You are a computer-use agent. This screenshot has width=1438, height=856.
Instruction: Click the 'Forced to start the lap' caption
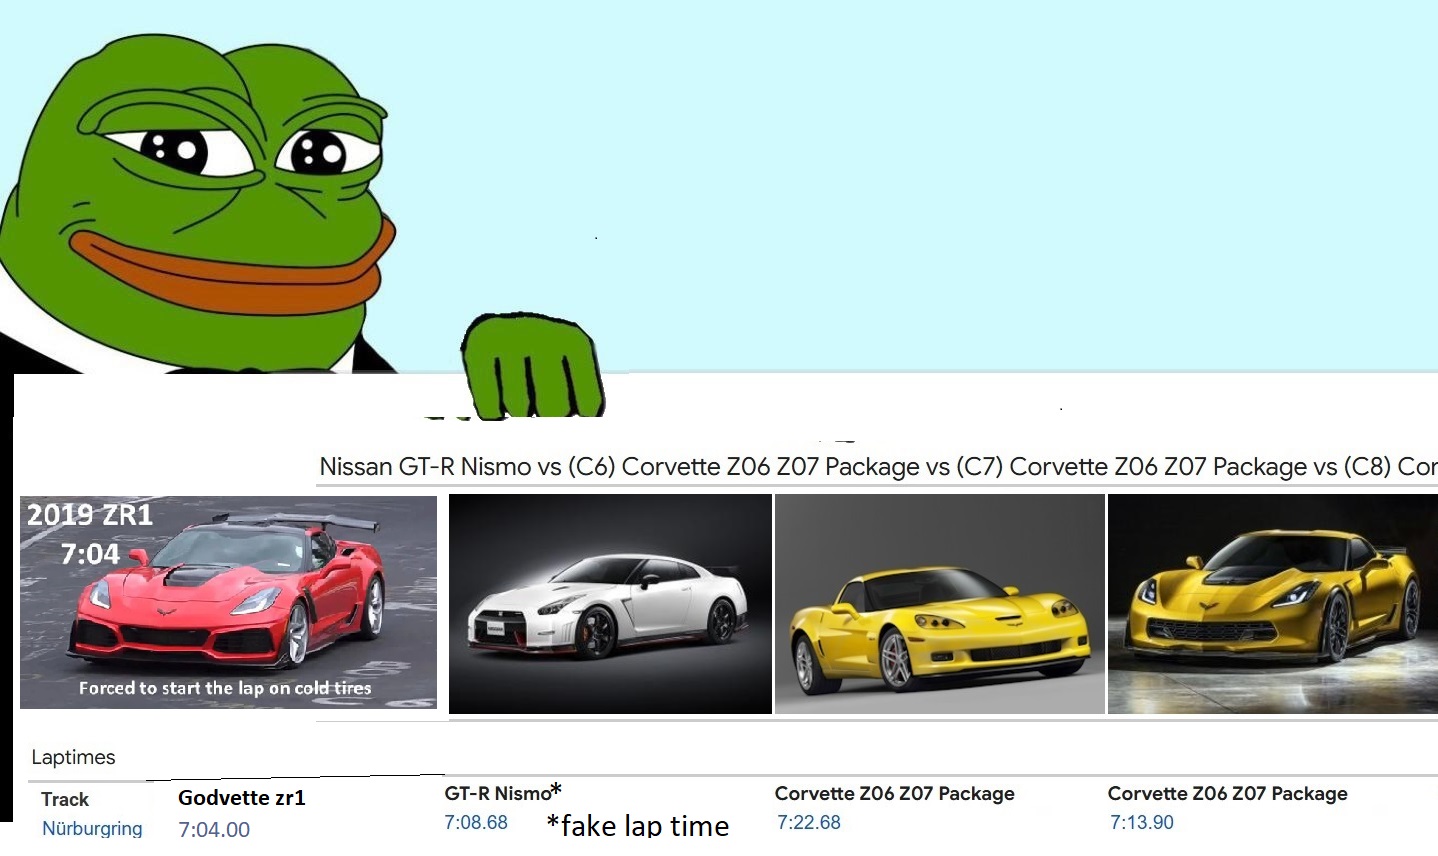[225, 688]
